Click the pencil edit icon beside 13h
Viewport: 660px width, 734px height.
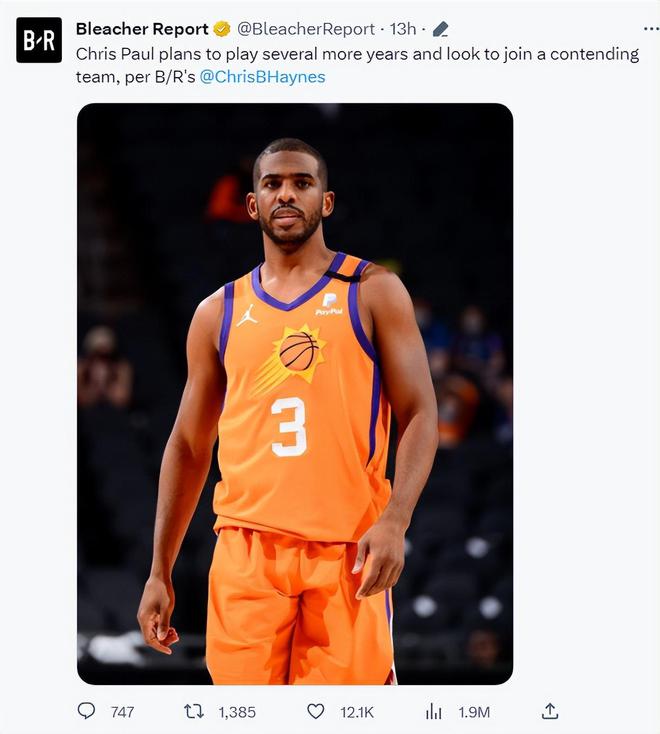click(x=440, y=29)
